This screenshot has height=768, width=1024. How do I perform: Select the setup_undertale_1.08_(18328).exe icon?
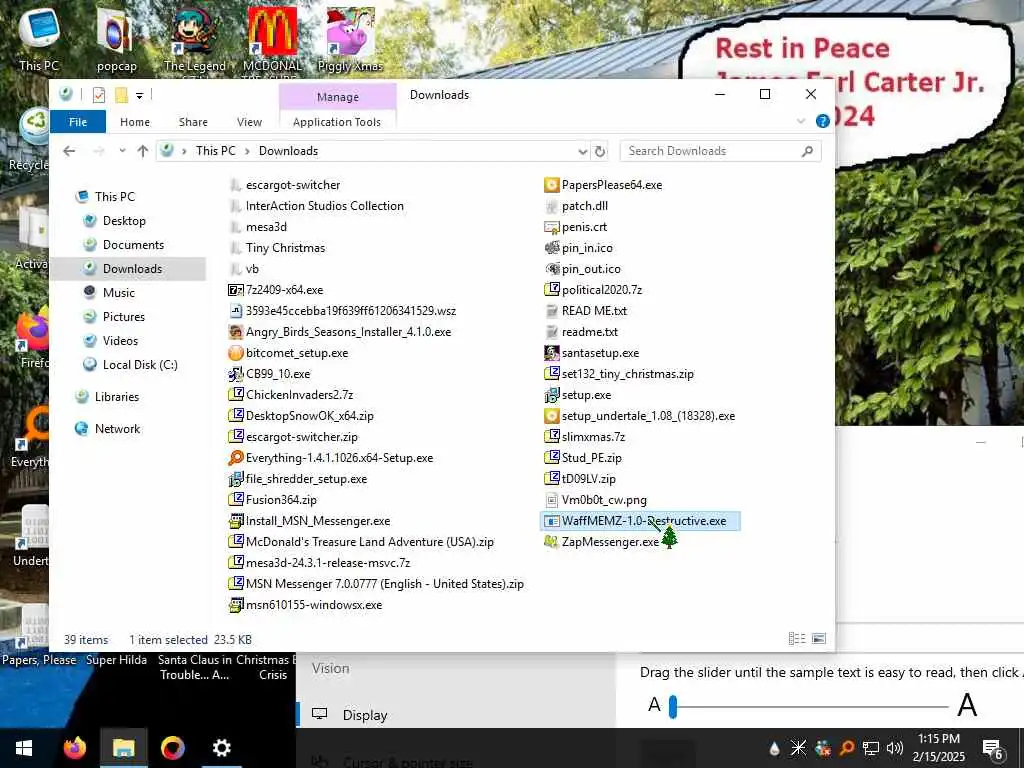click(552, 416)
